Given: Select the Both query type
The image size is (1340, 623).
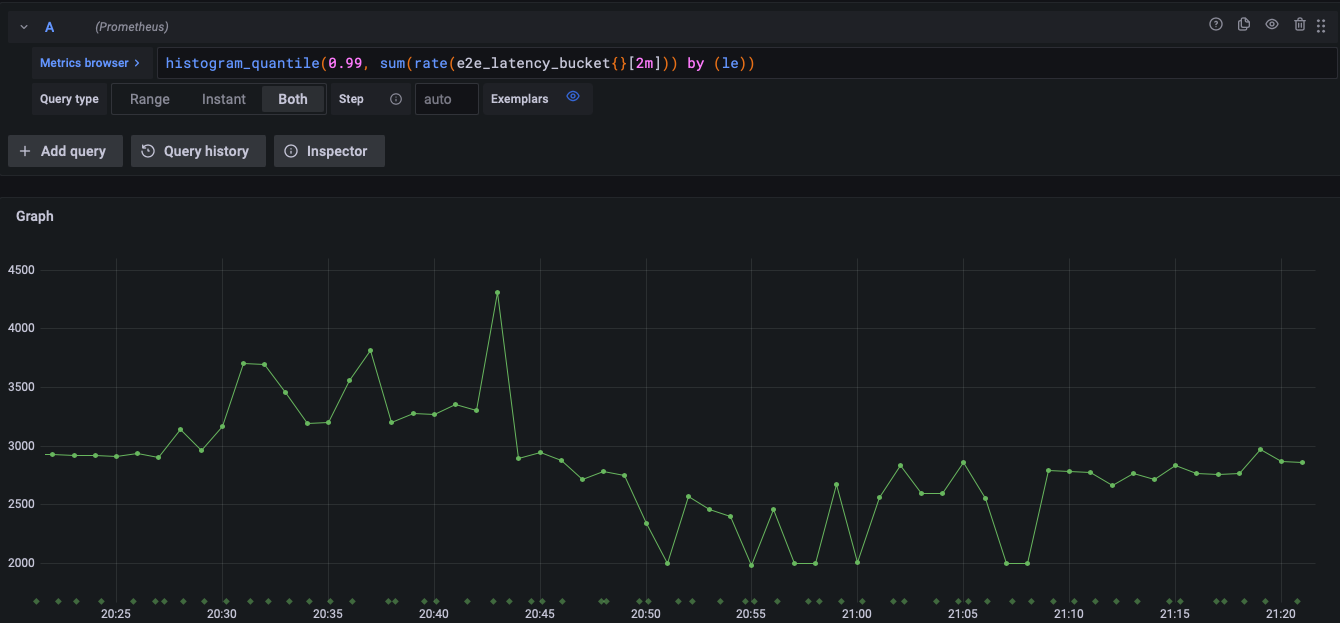Looking at the screenshot, I should (293, 99).
